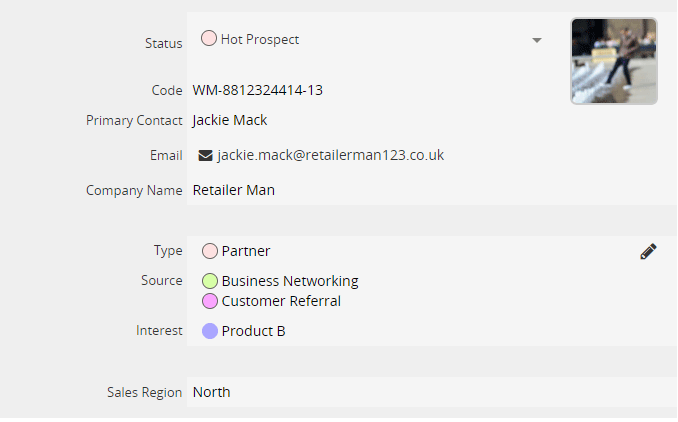Select the Partner type value
Image resolution: width=678 pixels, height=422 pixels.
click(x=246, y=251)
